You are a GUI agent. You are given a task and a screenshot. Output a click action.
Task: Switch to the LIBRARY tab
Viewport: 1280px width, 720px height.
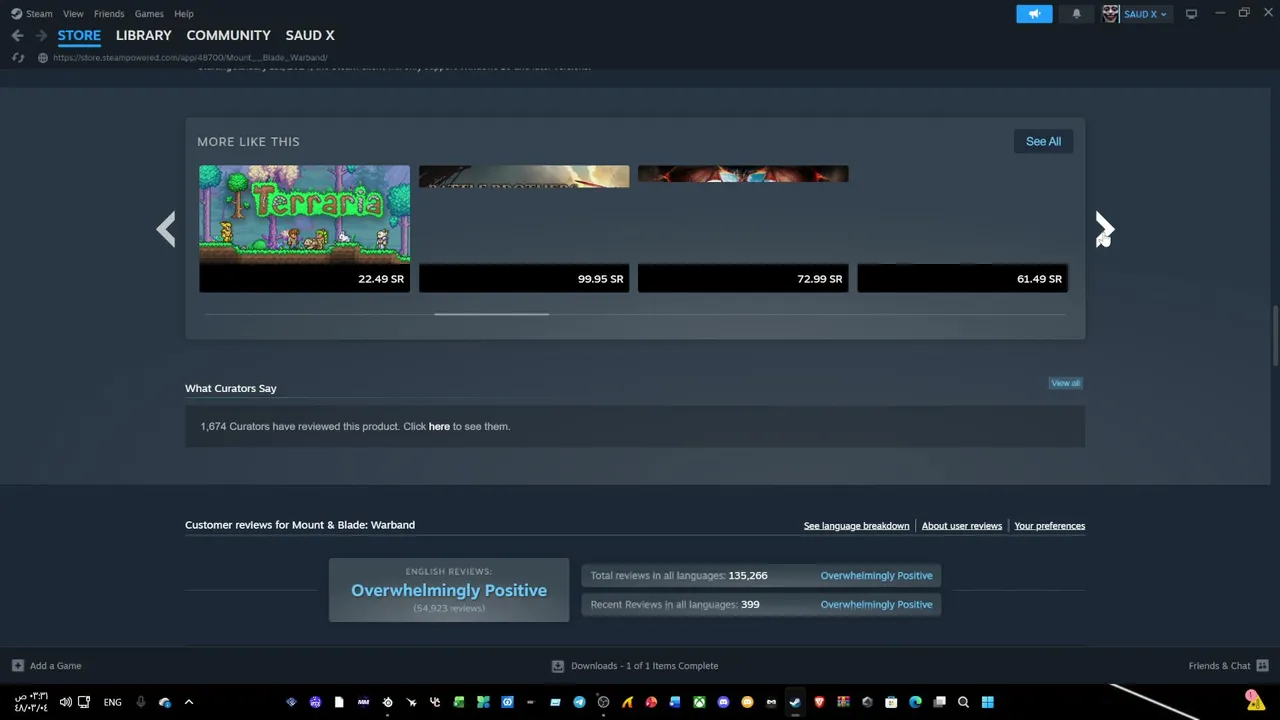tap(144, 35)
